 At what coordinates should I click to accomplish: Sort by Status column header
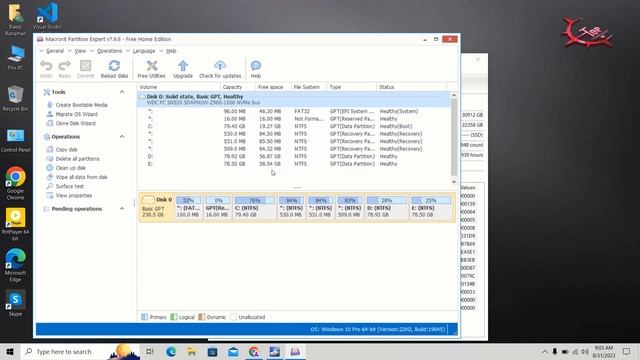(411, 87)
